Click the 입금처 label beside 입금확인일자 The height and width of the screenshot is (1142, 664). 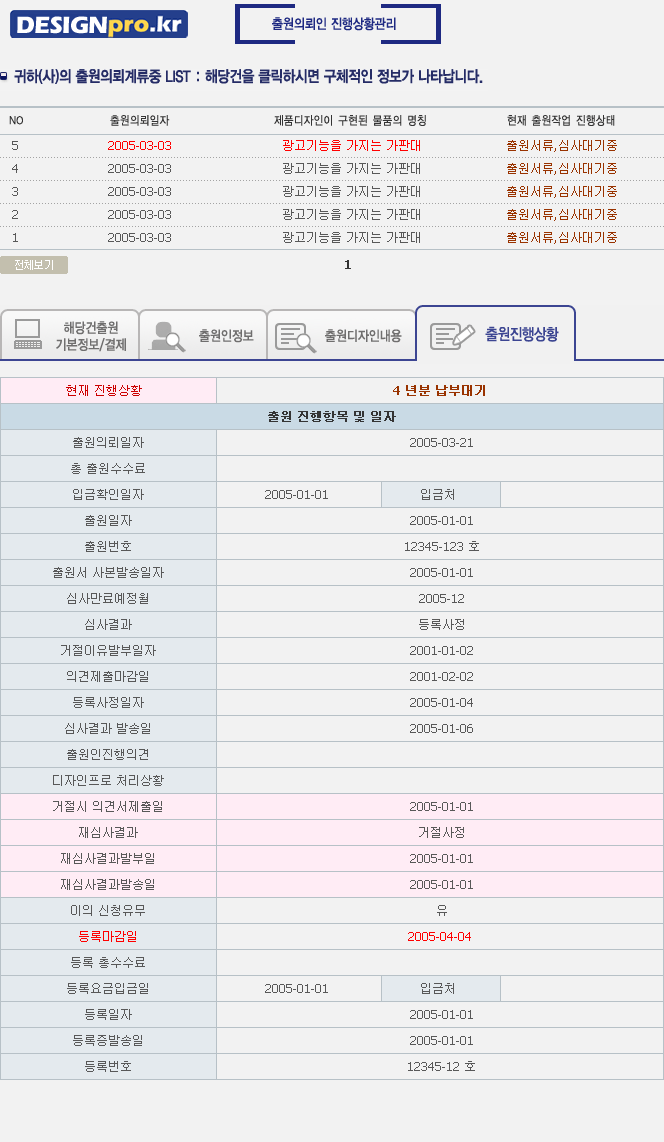tap(438, 495)
